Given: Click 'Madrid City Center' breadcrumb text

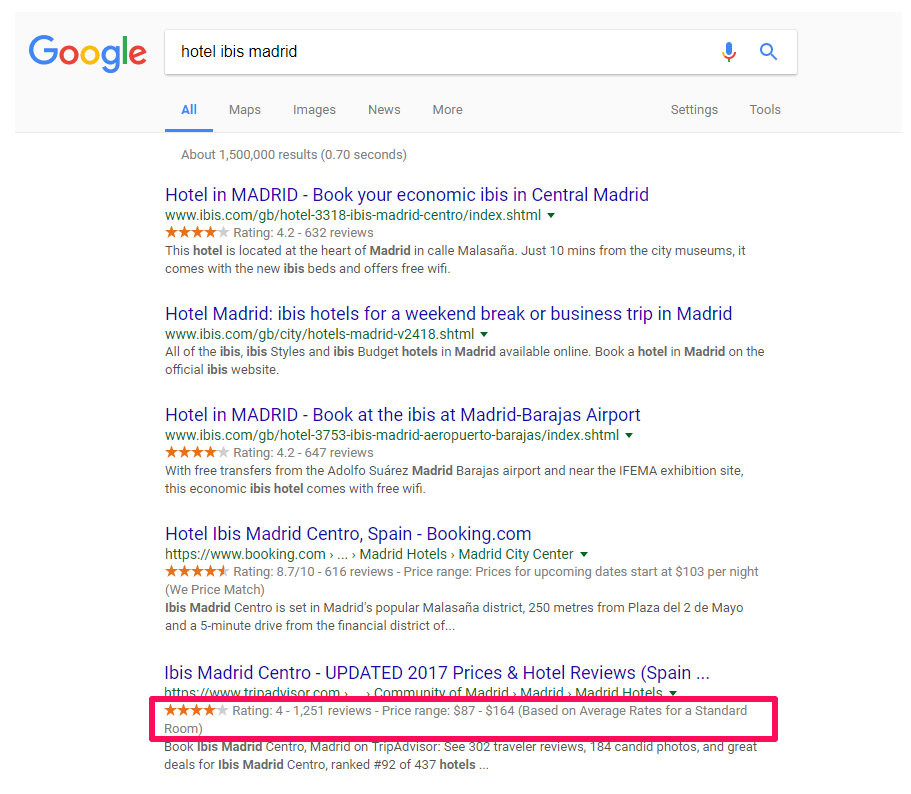Looking at the screenshot, I should pos(516,554).
